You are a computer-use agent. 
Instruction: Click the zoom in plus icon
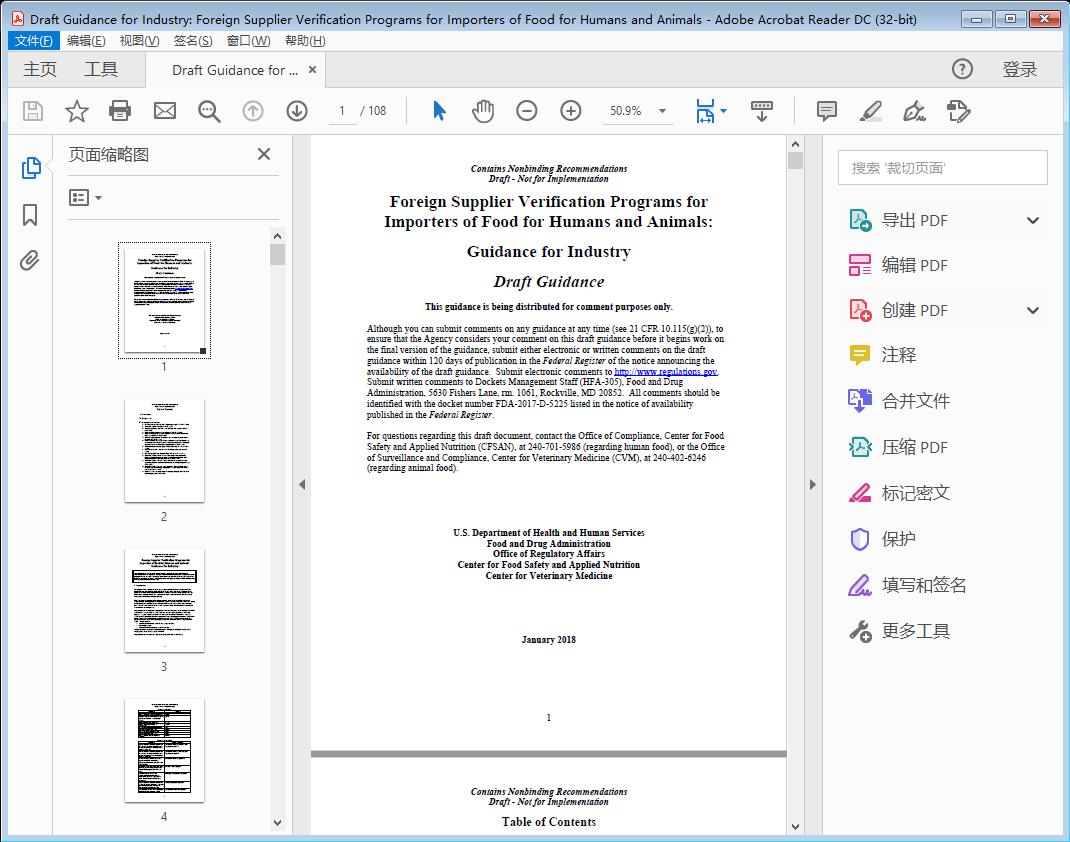click(x=571, y=111)
